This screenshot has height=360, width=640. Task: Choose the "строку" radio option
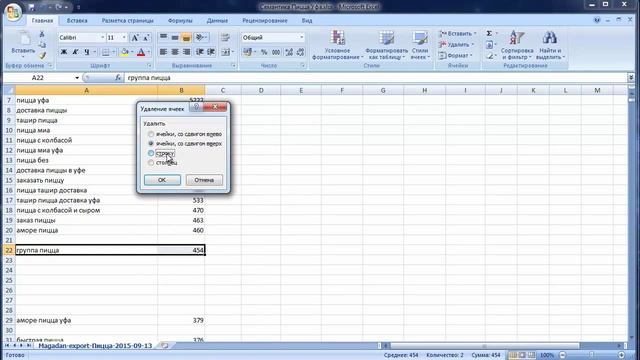(x=162, y=153)
